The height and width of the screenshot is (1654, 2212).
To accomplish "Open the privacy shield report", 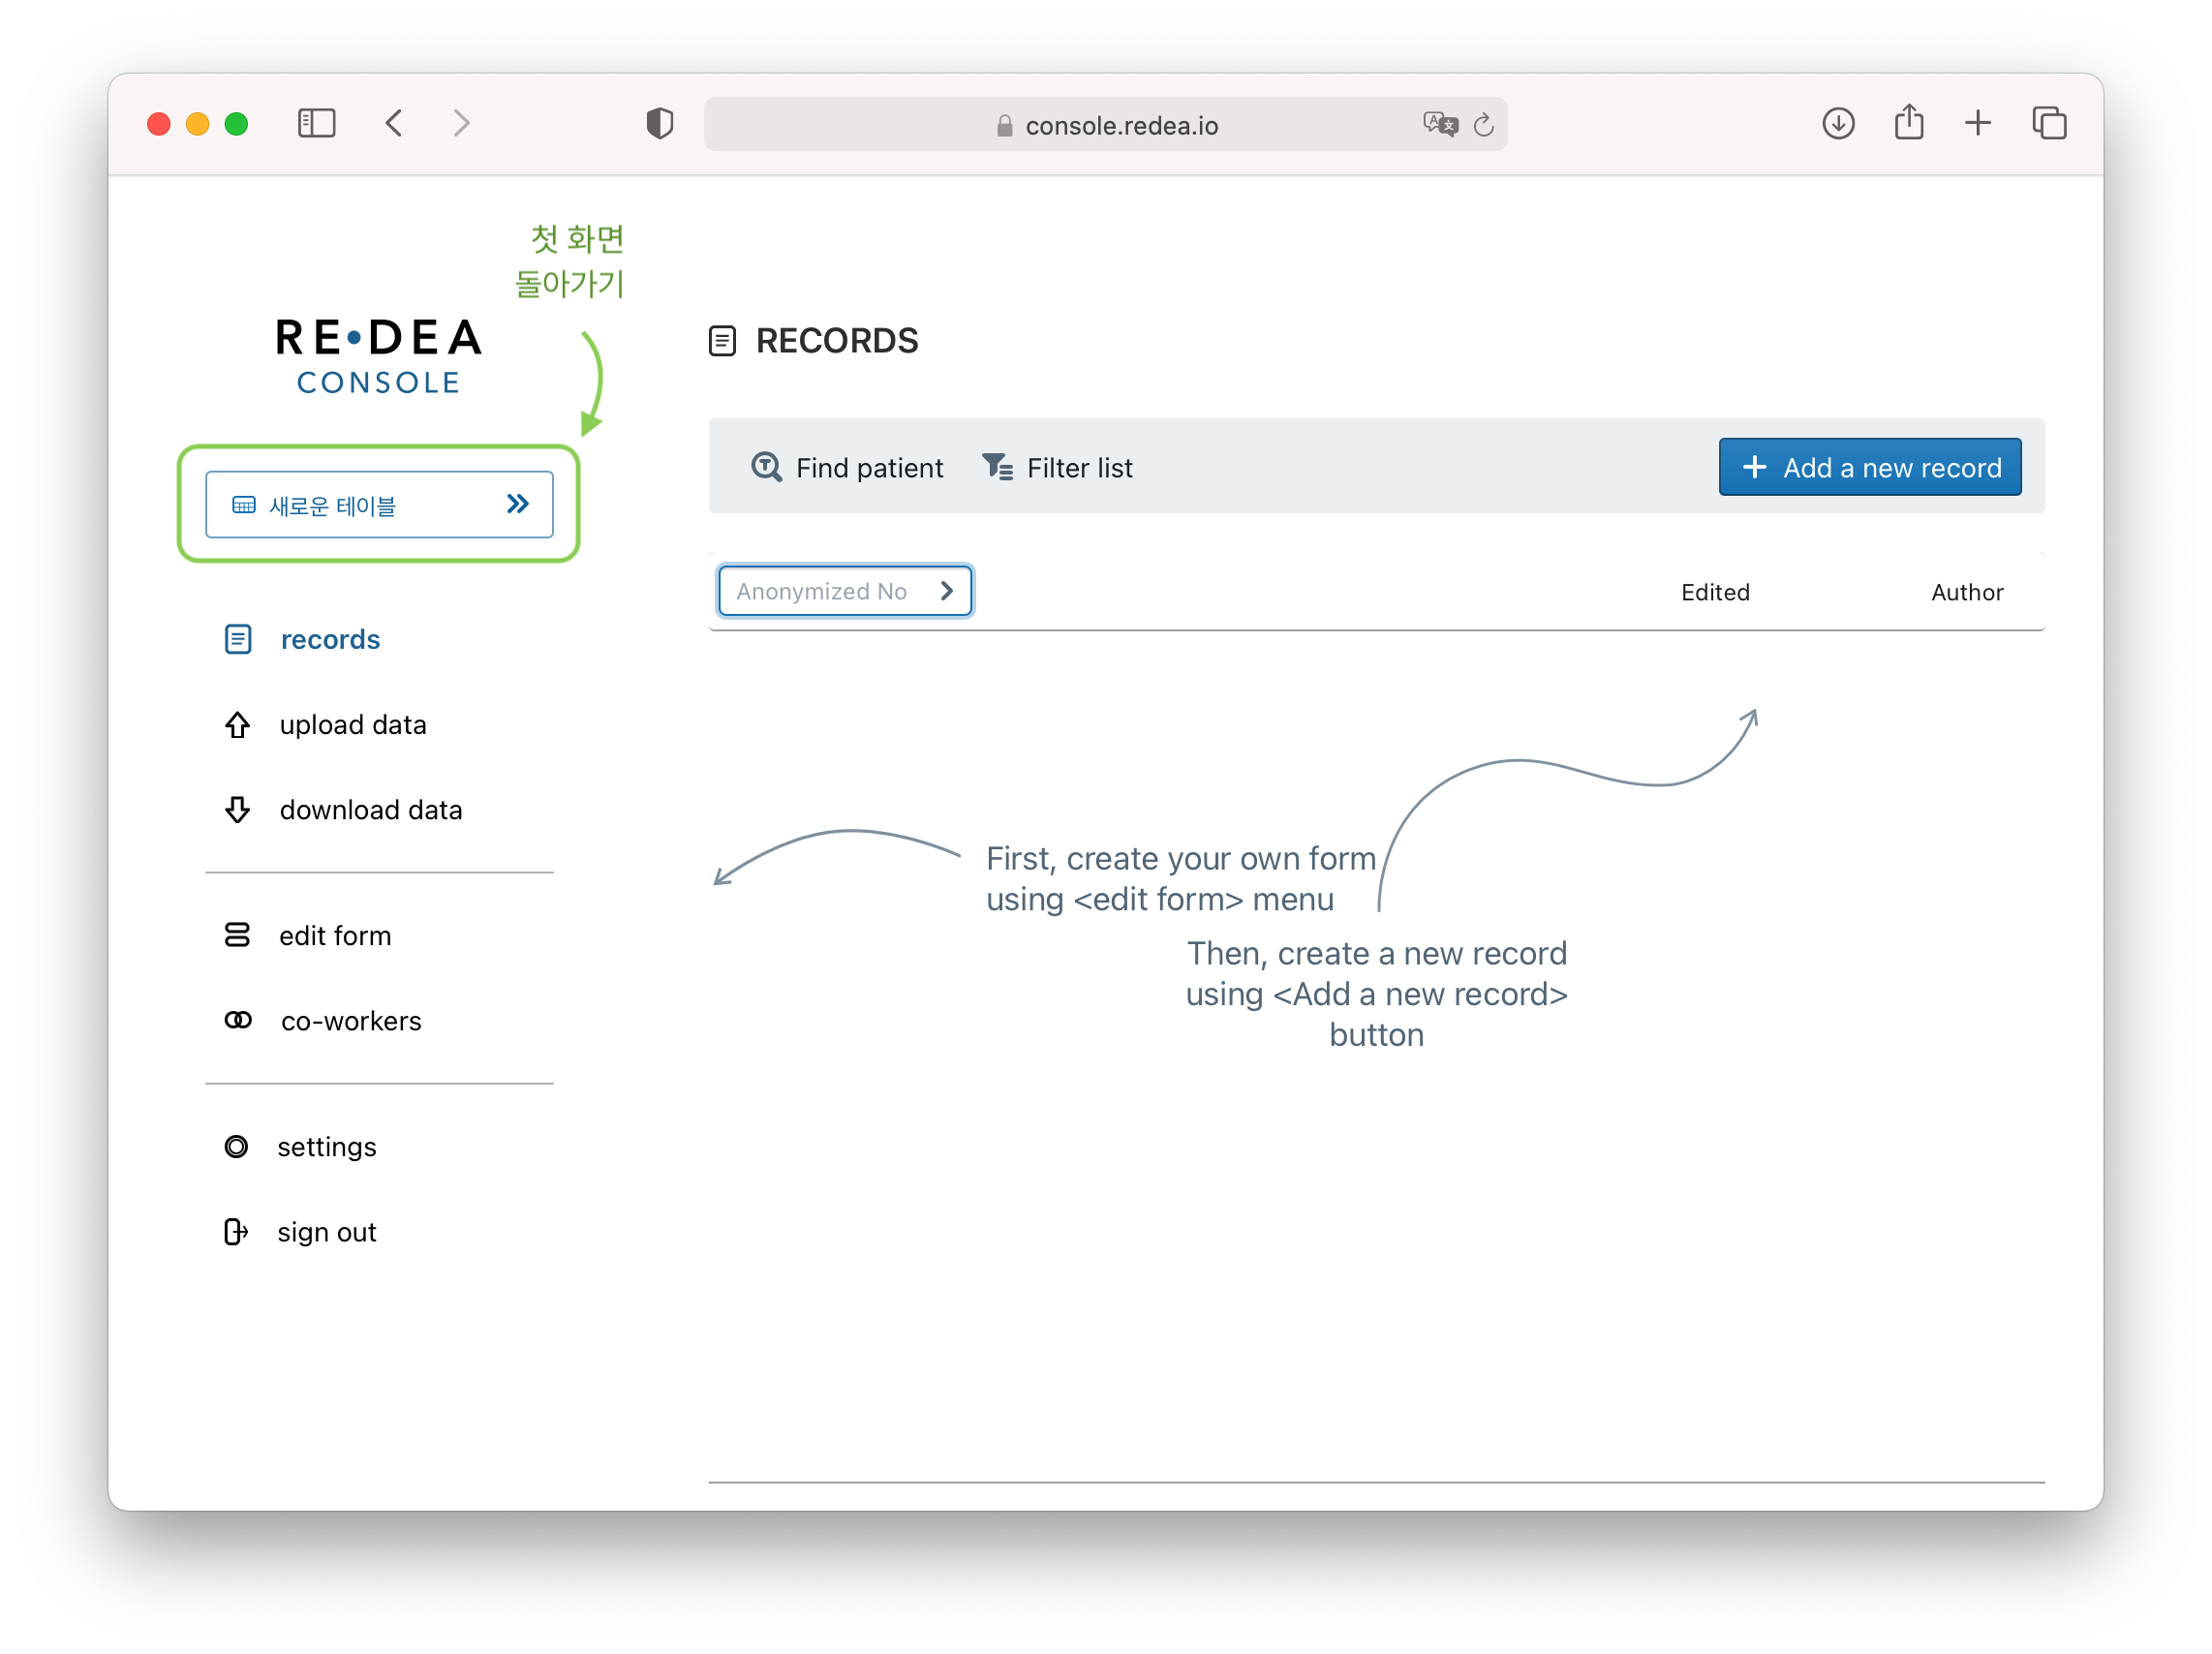I will tap(659, 124).
